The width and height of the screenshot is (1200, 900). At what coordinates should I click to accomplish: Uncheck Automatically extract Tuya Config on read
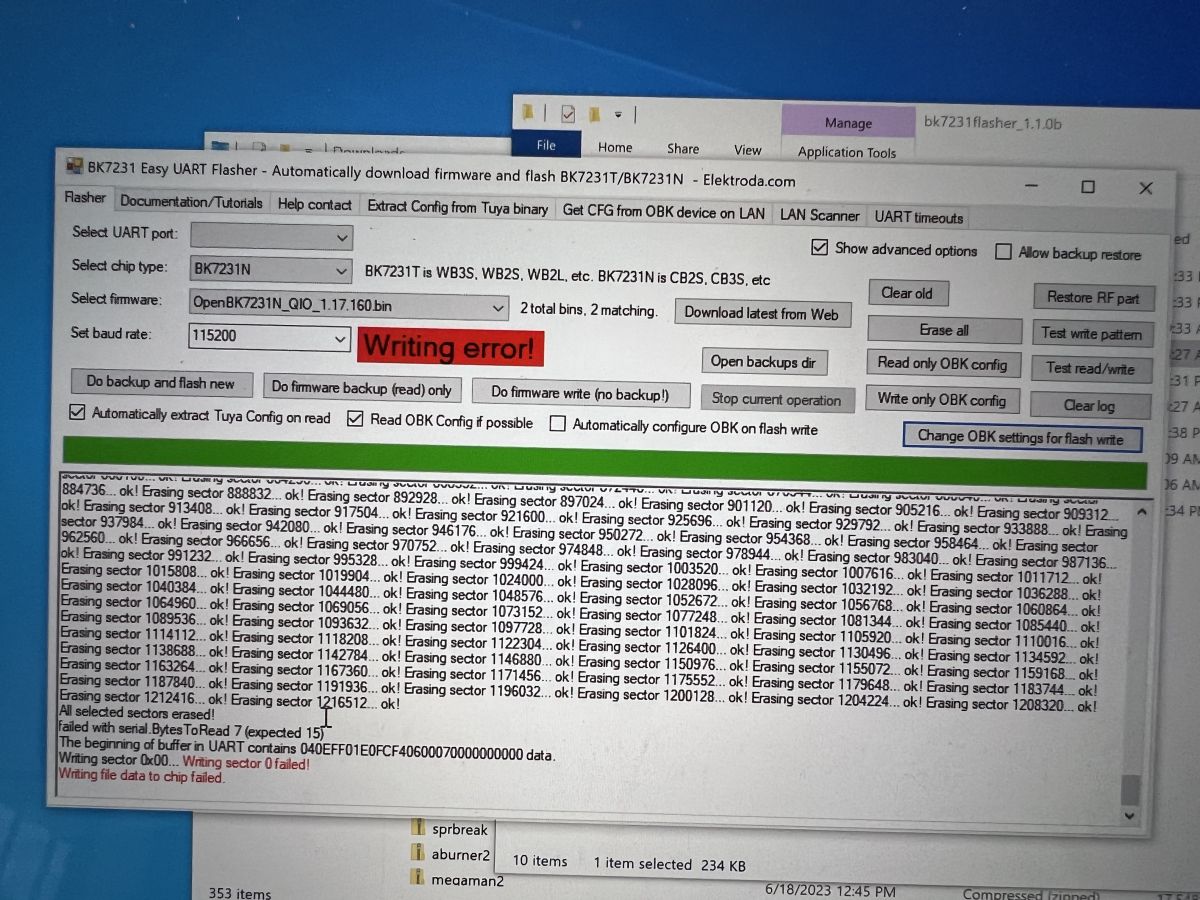pos(77,413)
